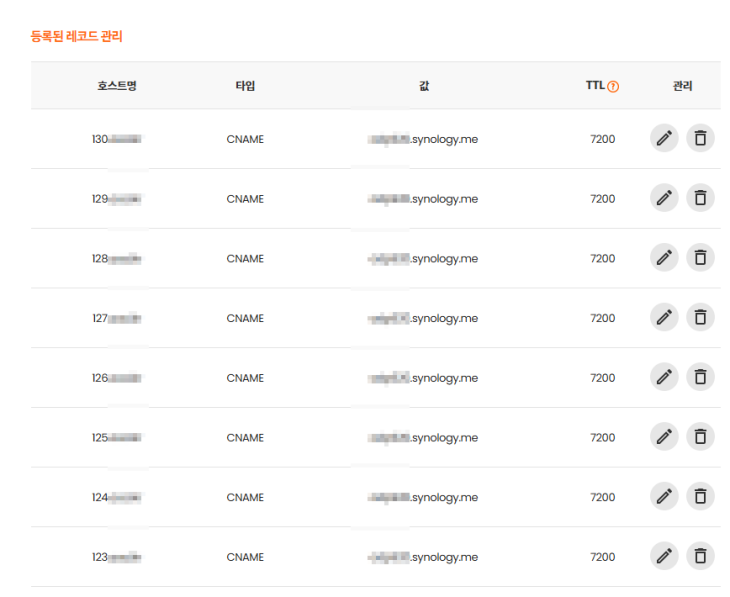730x597 pixels.
Task: Click TTL 7200 in the 130 row
Action: [602, 139]
